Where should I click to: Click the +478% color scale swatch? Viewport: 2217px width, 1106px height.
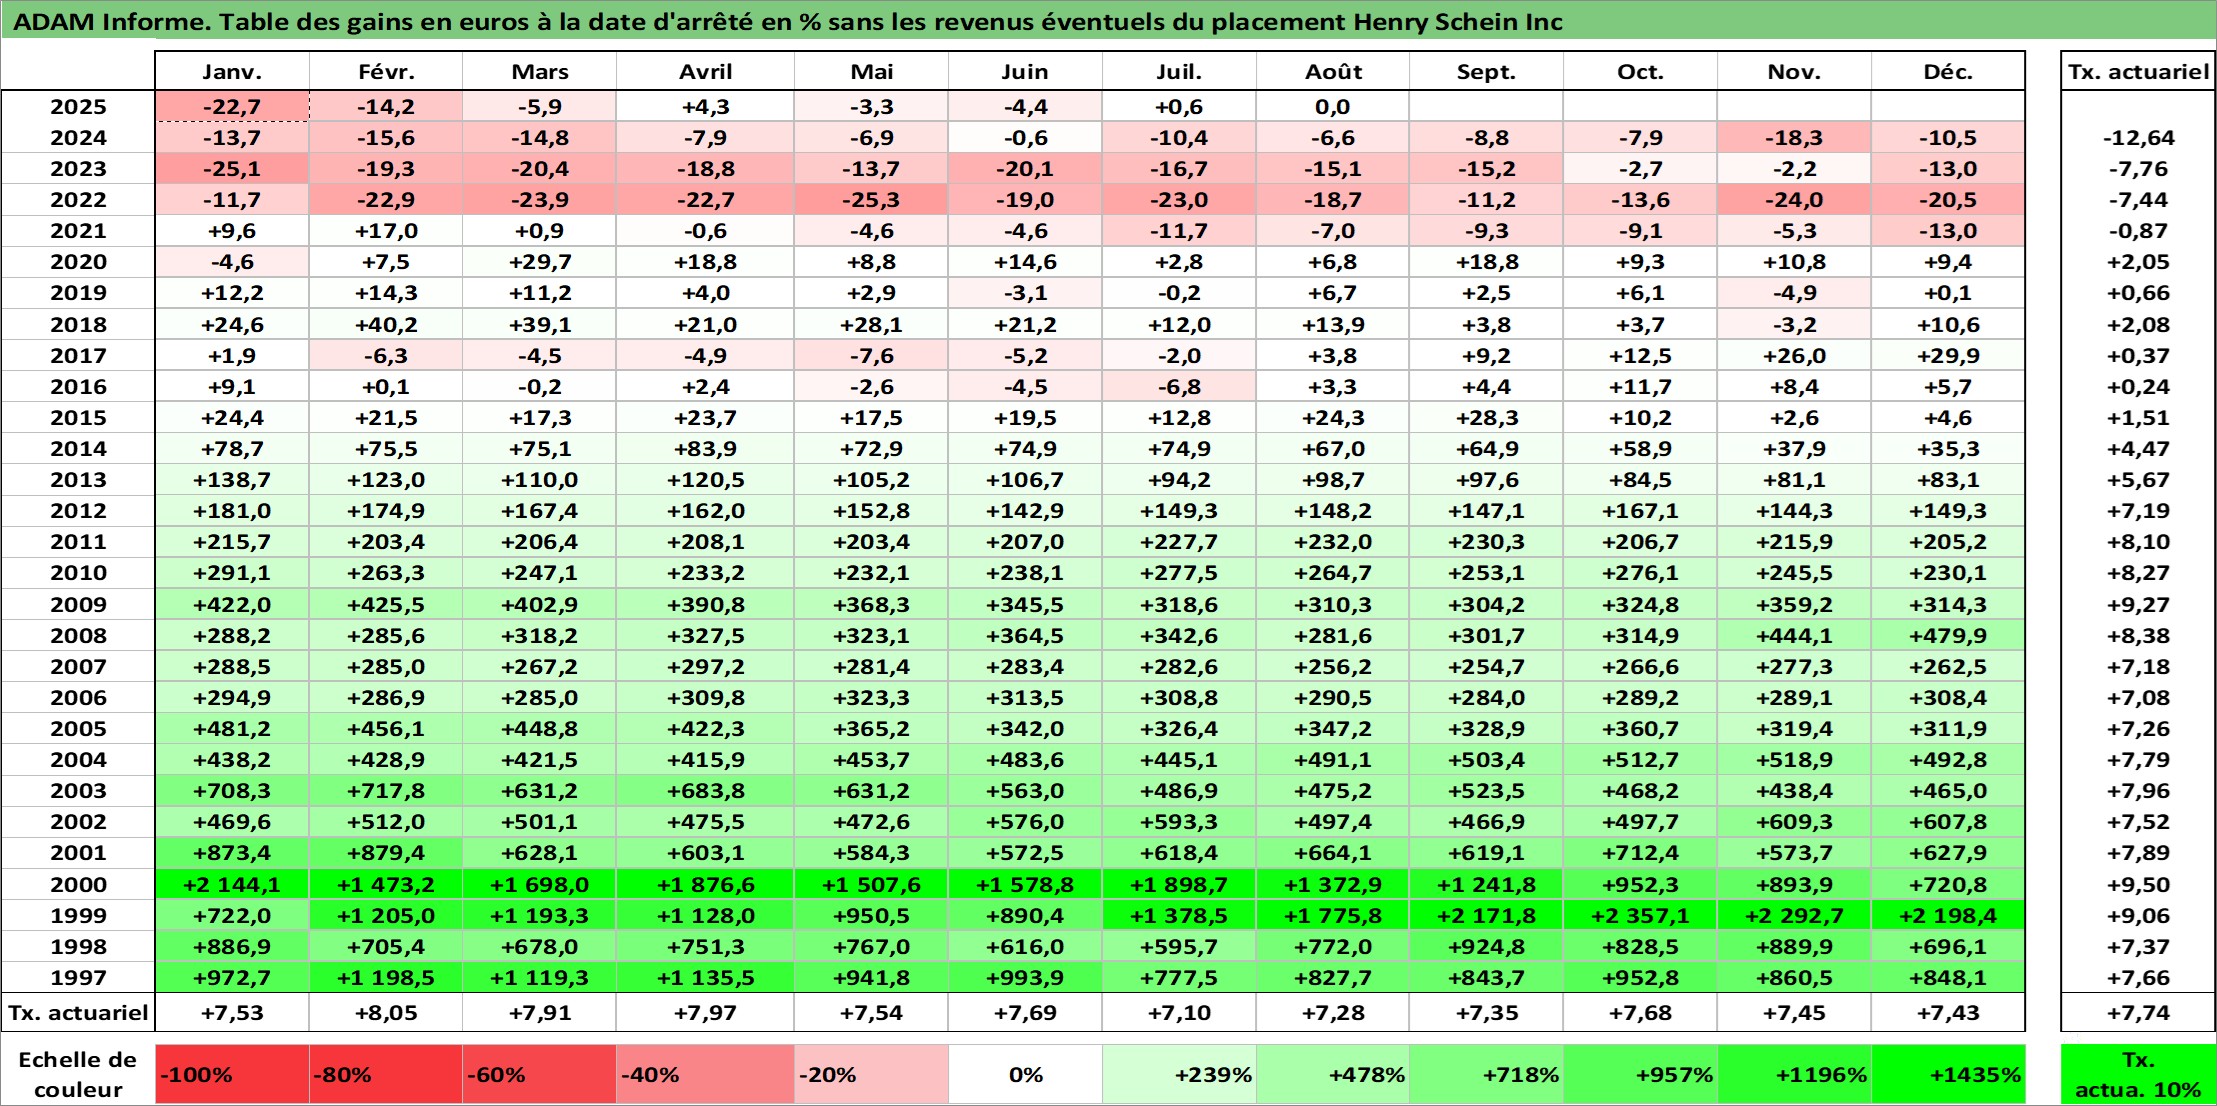(1333, 1074)
